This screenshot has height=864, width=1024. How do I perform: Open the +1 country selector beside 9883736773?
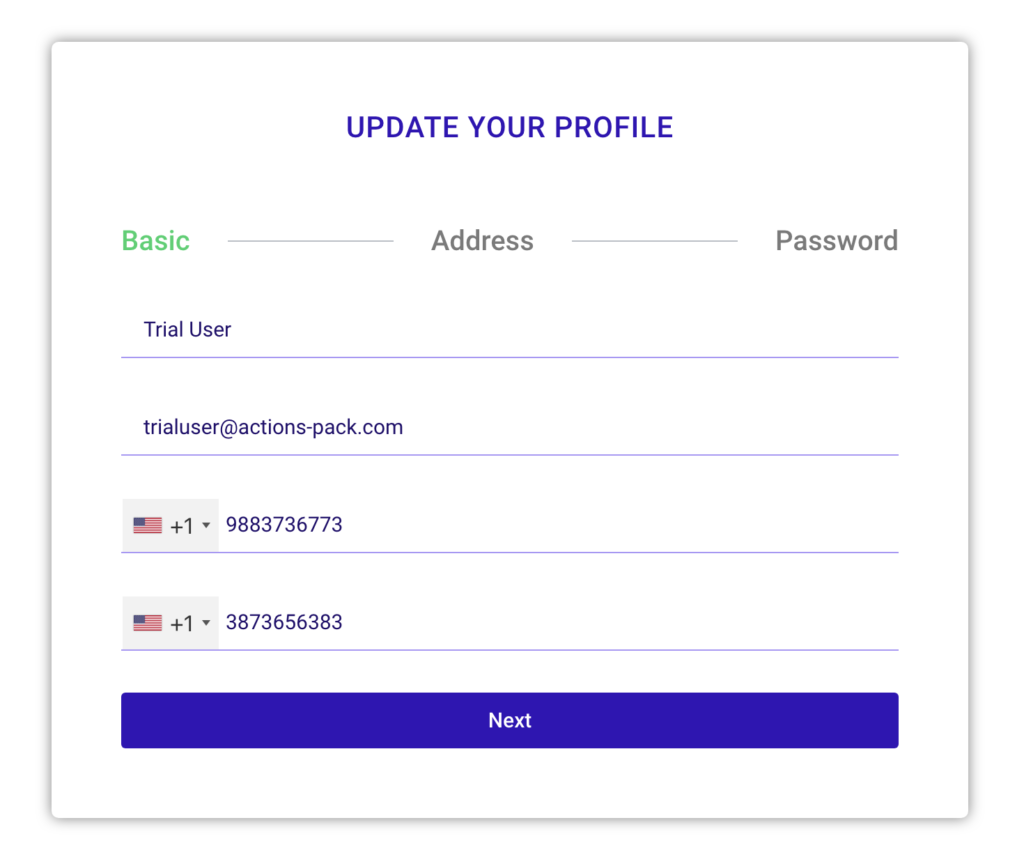click(x=170, y=525)
